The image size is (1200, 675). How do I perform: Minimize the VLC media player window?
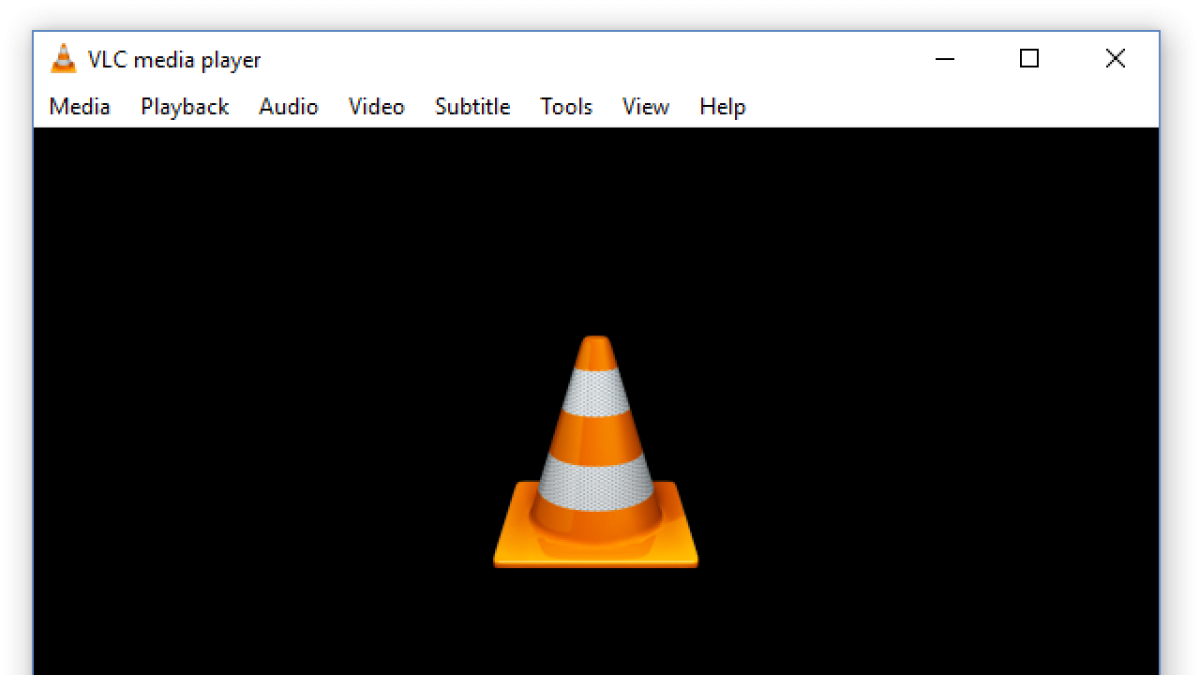coord(944,60)
